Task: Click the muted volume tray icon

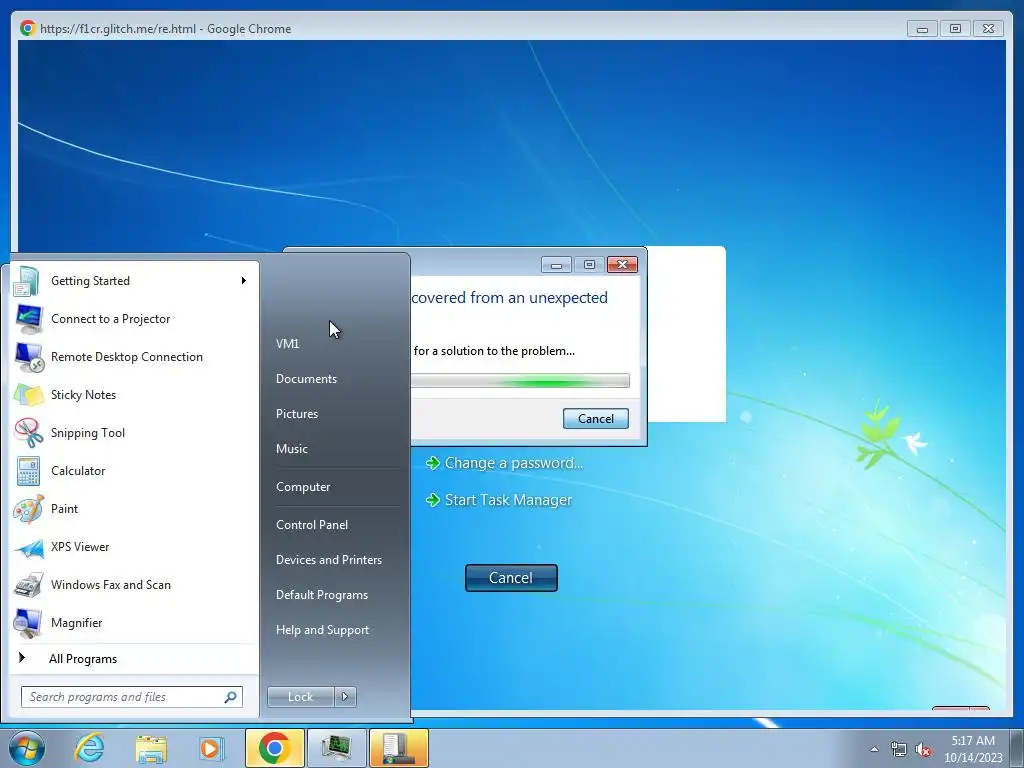Action: tap(923, 750)
